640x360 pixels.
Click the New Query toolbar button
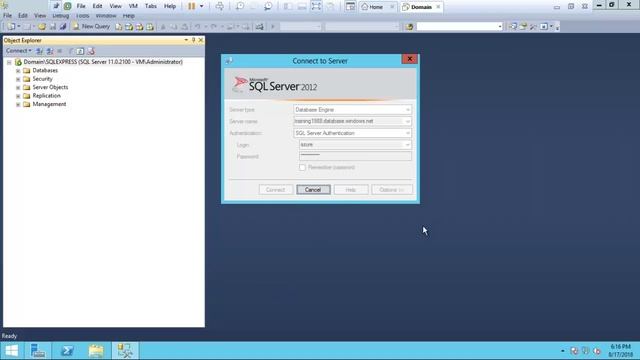click(x=91, y=27)
